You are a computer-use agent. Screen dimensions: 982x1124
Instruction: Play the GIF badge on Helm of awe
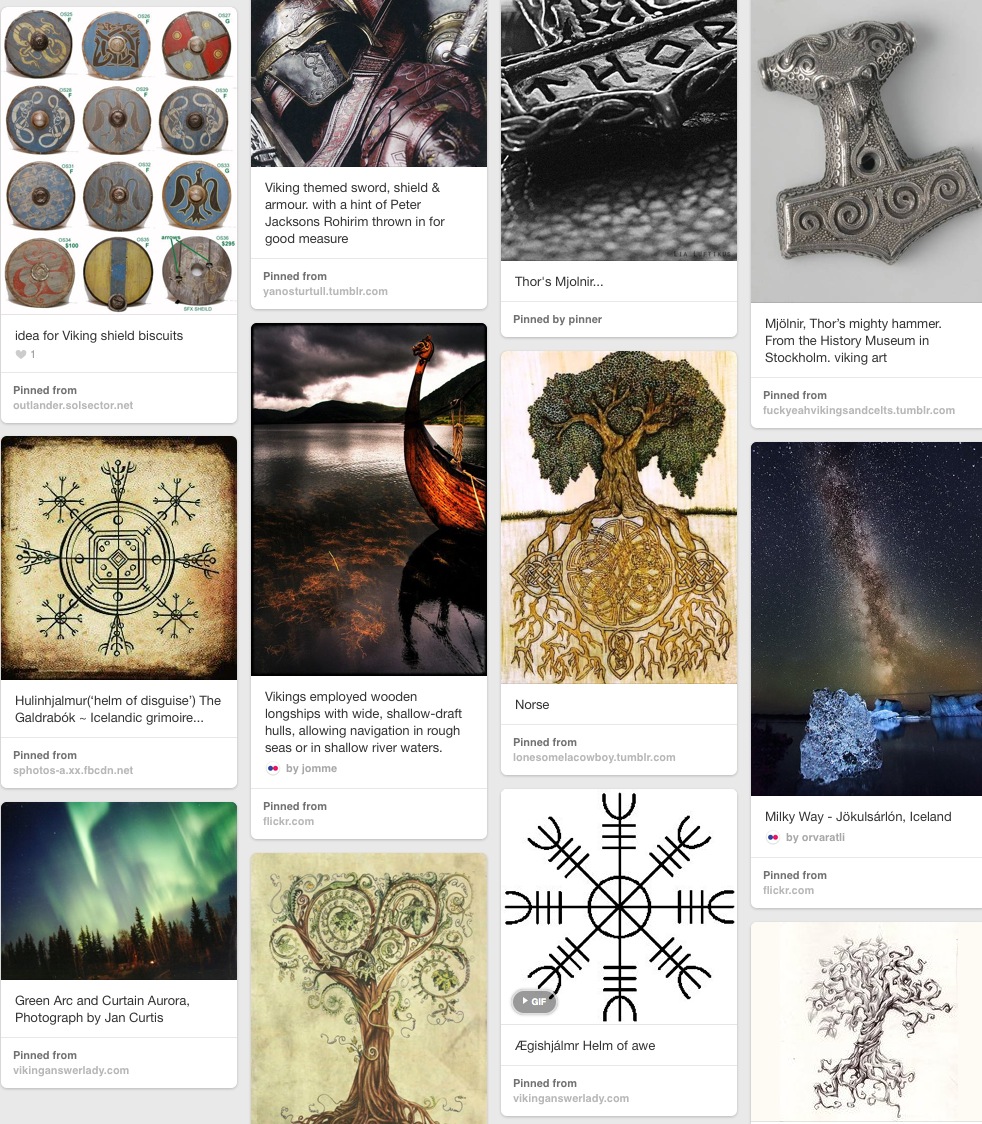[x=535, y=1001]
